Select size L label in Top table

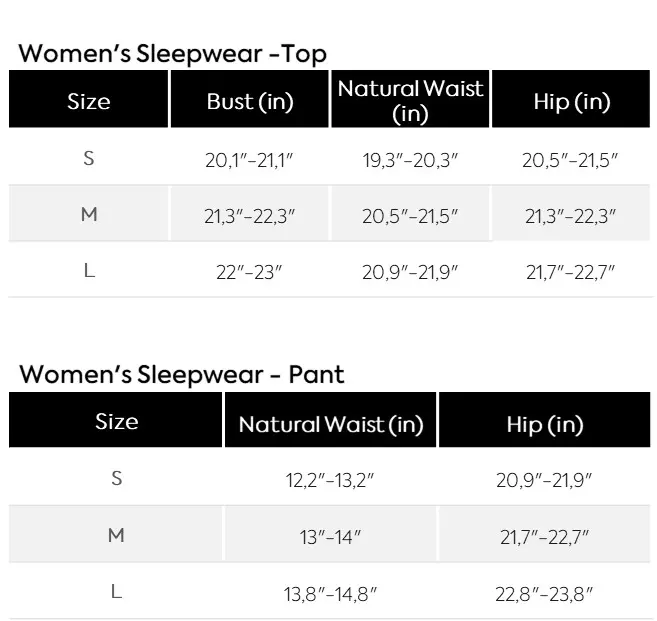pos(89,271)
